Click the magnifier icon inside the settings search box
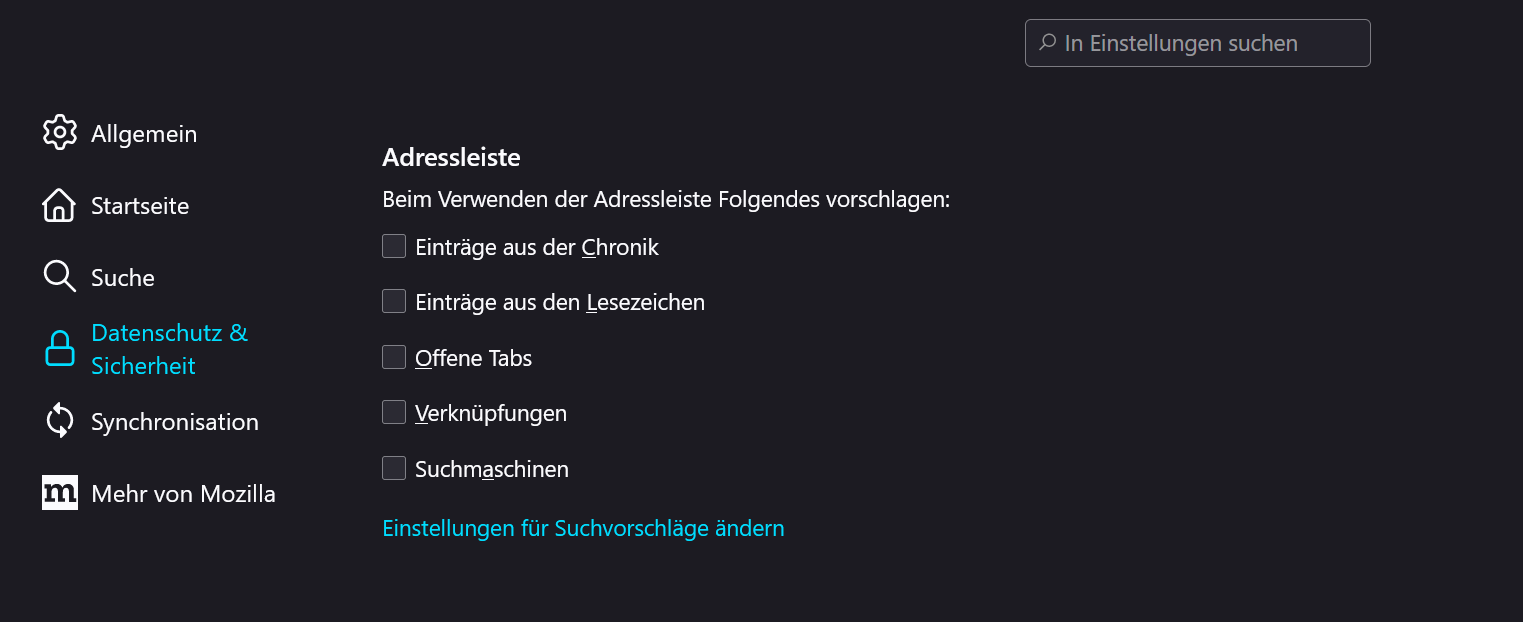The image size is (1523, 622). pos(1048,43)
